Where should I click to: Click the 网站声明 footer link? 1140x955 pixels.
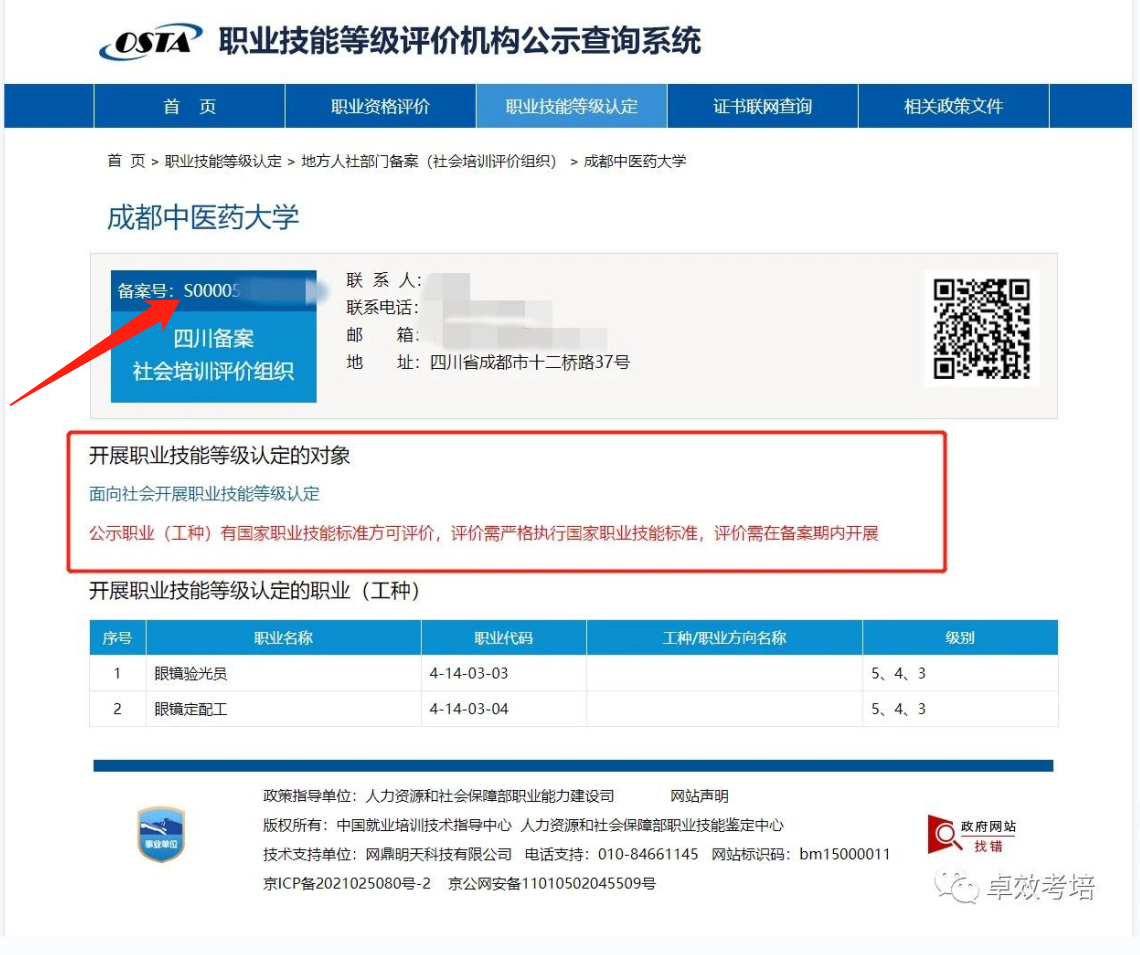pyautogui.click(x=699, y=797)
